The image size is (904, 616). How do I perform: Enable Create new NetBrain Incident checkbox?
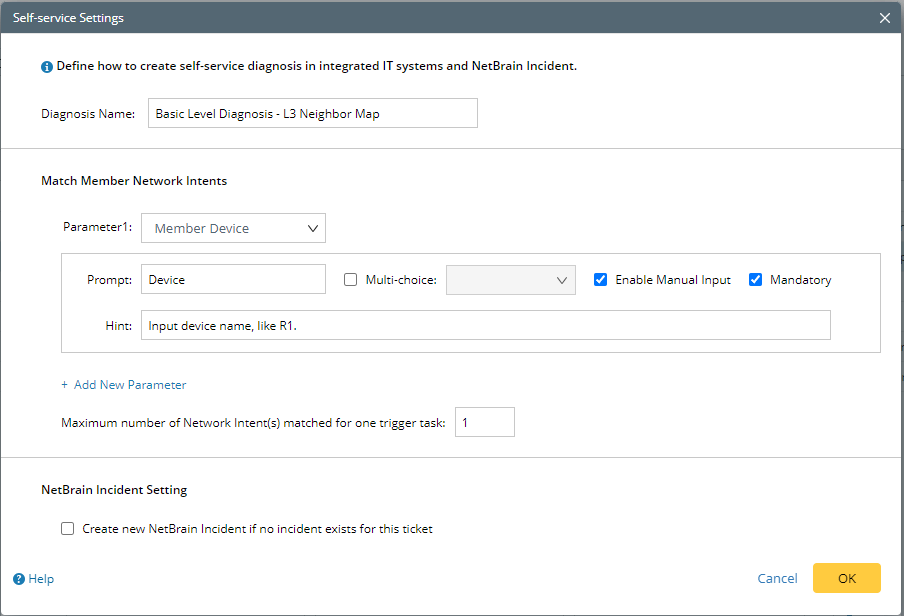pos(67,529)
